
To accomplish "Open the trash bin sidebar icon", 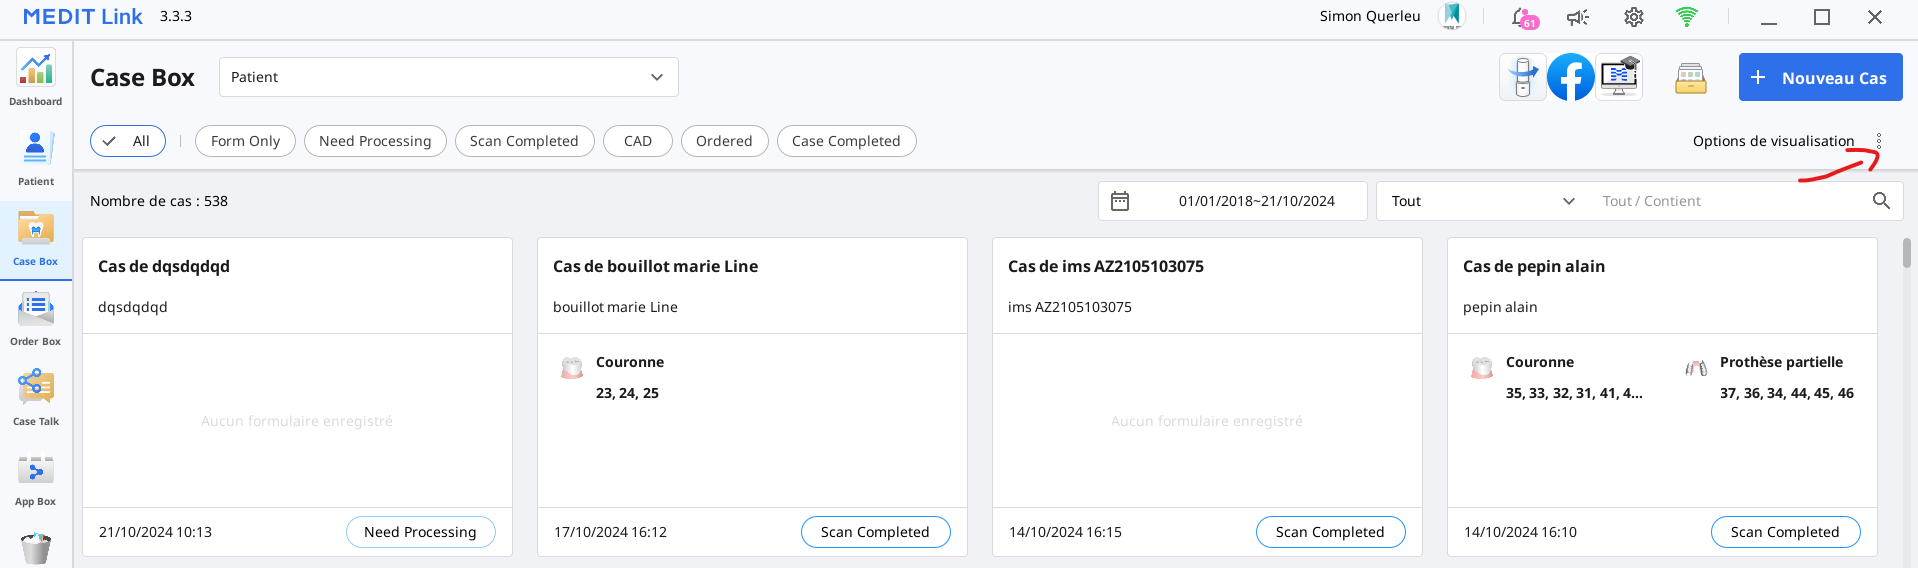I will click(36, 548).
